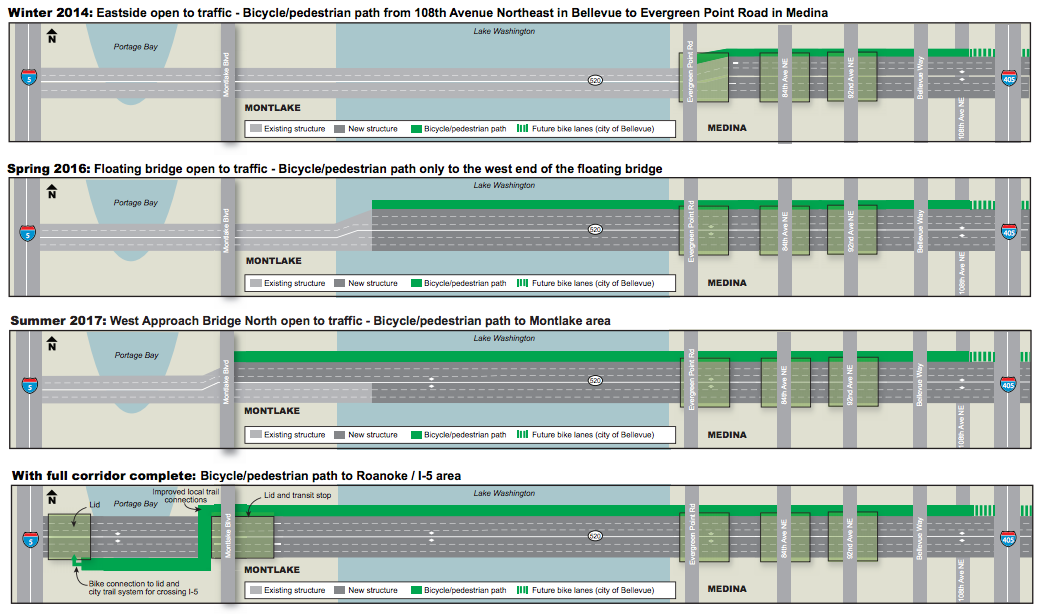
Task: Click the I-405 shield in the Winter 2014 panel
Action: pyautogui.click(x=1010, y=78)
